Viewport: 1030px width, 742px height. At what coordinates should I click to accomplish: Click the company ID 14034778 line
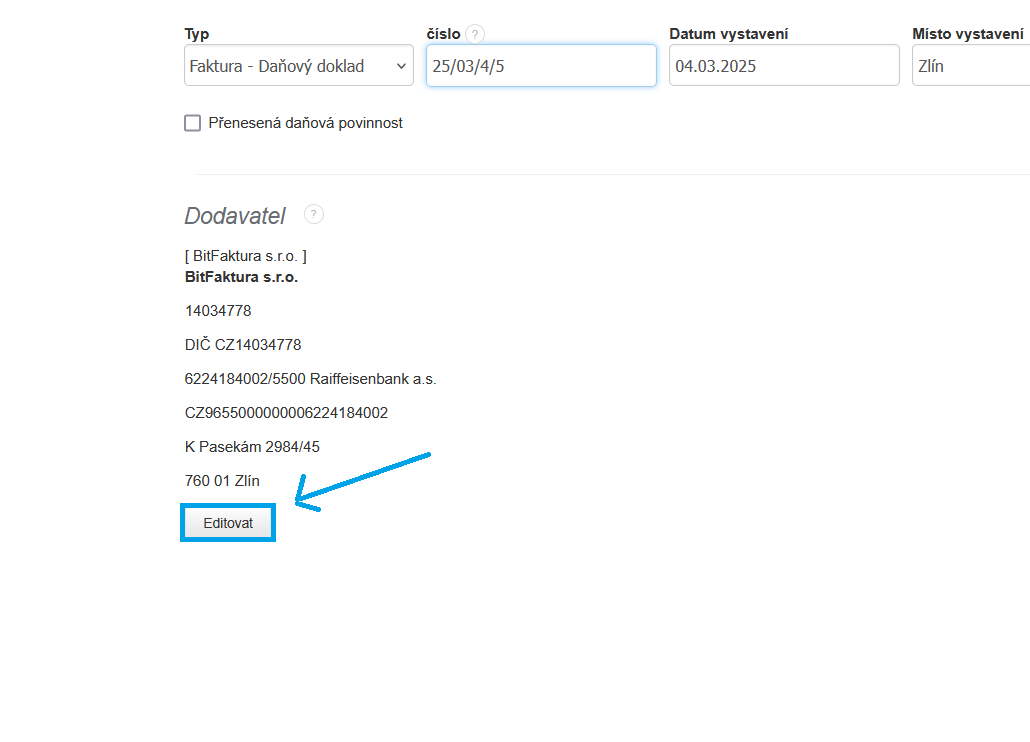click(218, 311)
